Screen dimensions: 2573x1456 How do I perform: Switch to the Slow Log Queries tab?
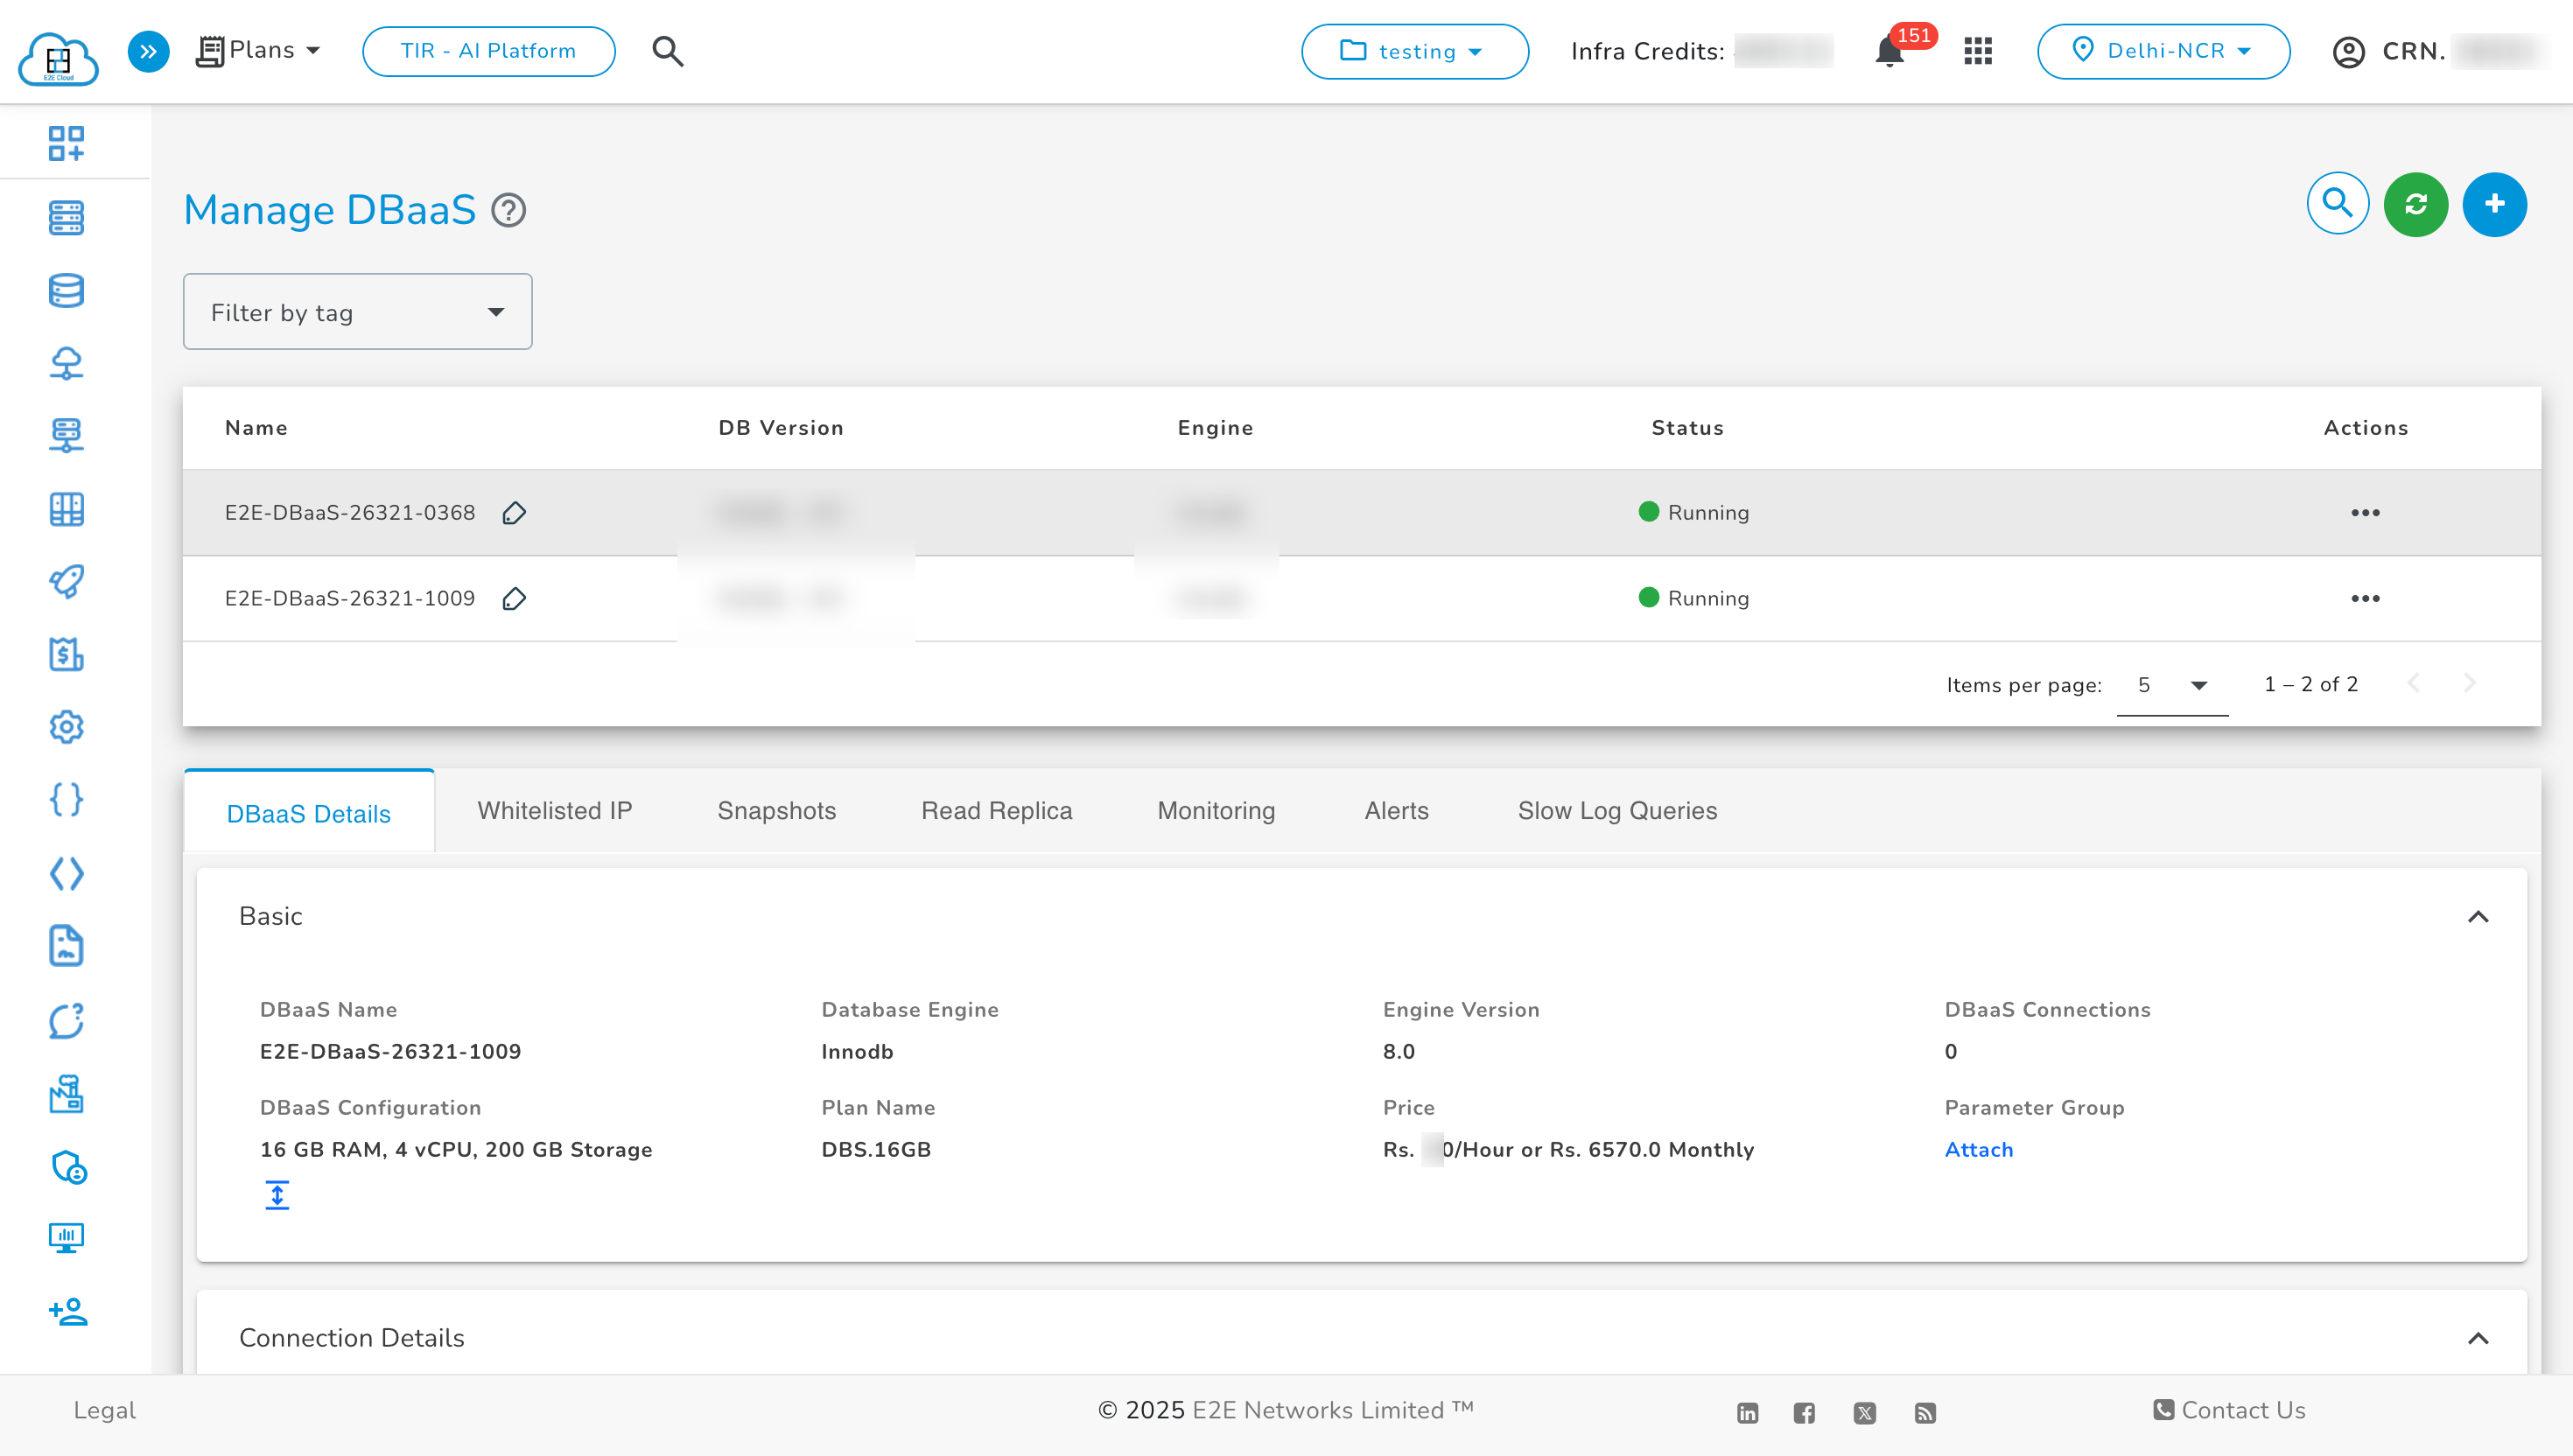click(1616, 811)
